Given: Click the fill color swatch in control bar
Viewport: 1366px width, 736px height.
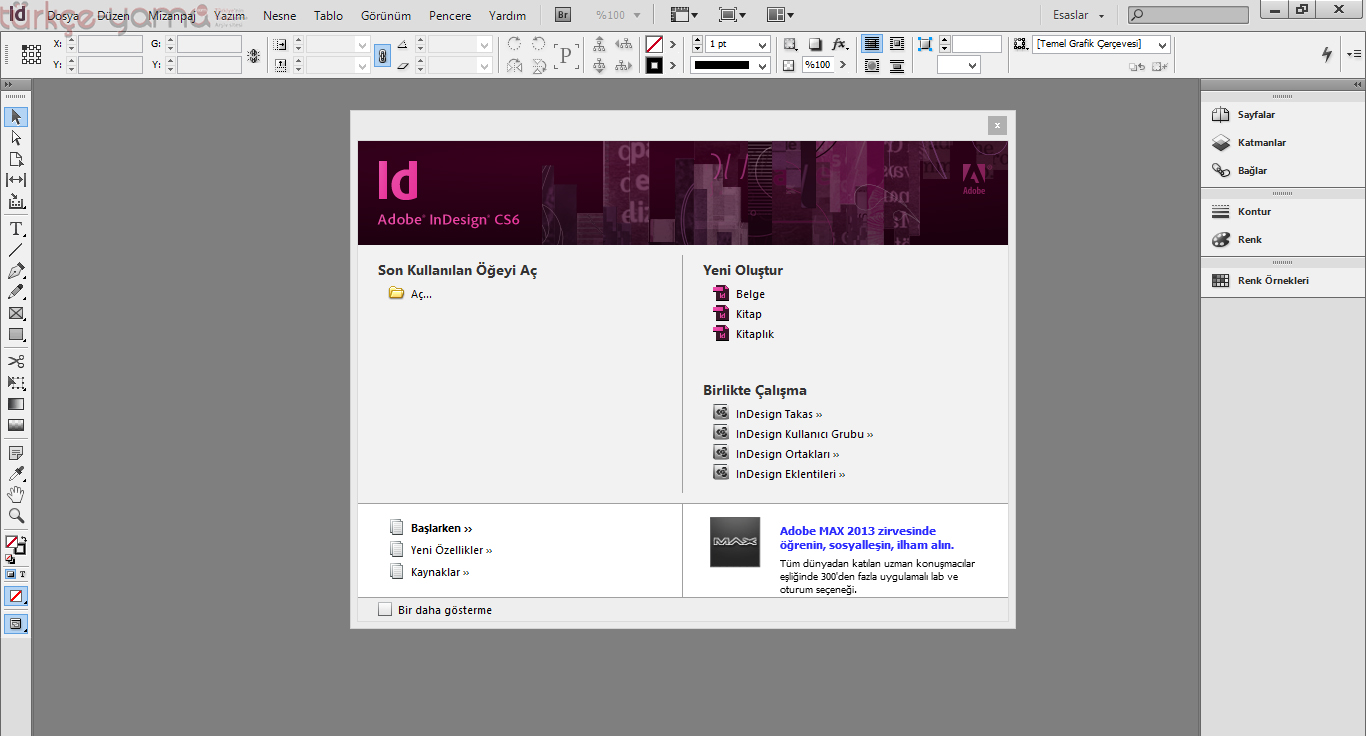Looking at the screenshot, I should click(654, 44).
